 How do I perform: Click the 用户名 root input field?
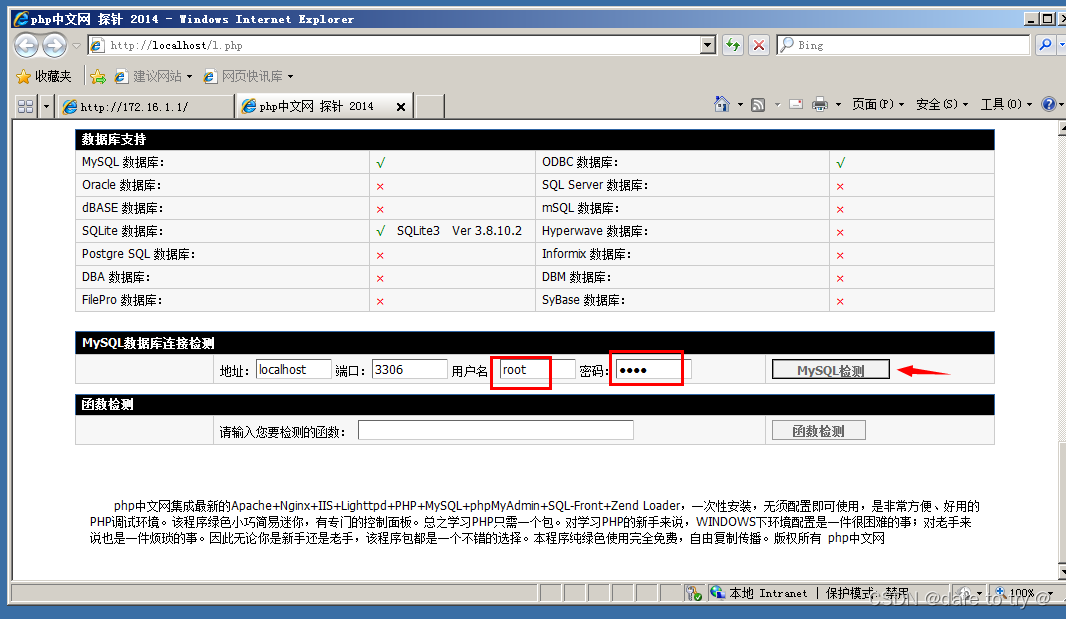(x=538, y=369)
